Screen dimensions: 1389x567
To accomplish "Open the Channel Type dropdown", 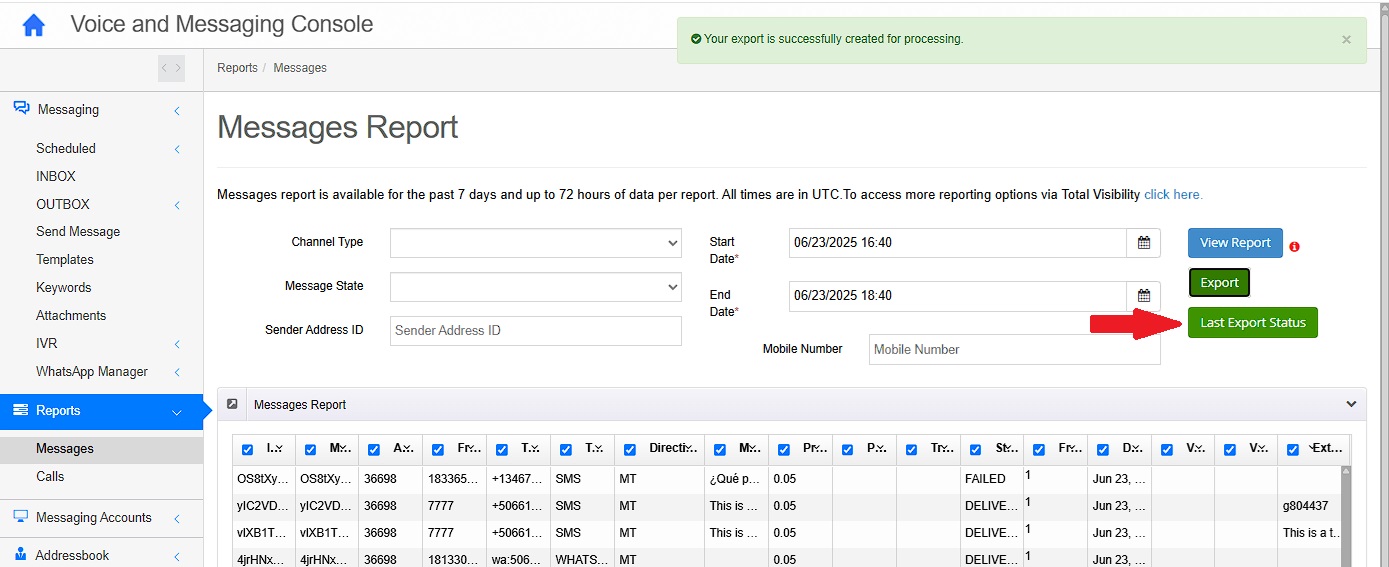I will pyautogui.click(x=536, y=243).
